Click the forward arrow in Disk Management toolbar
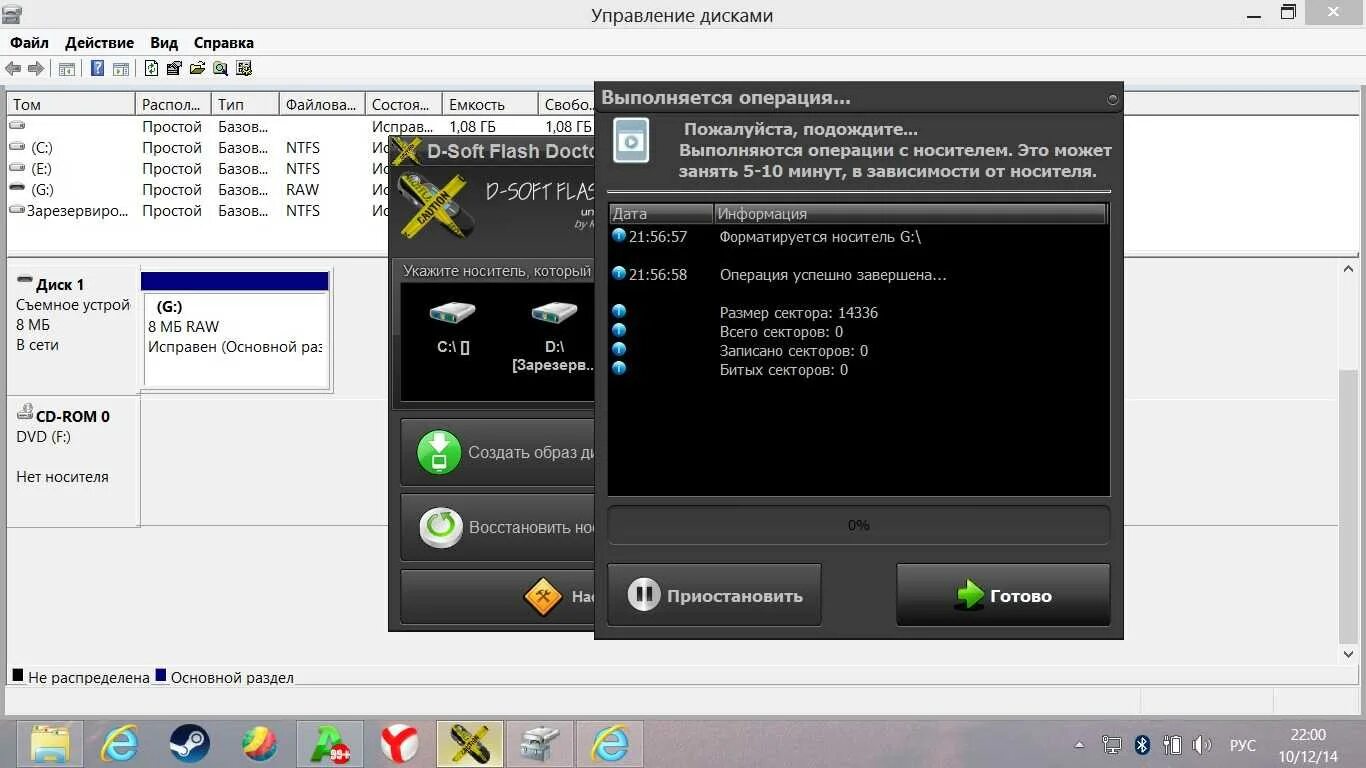 (x=36, y=68)
